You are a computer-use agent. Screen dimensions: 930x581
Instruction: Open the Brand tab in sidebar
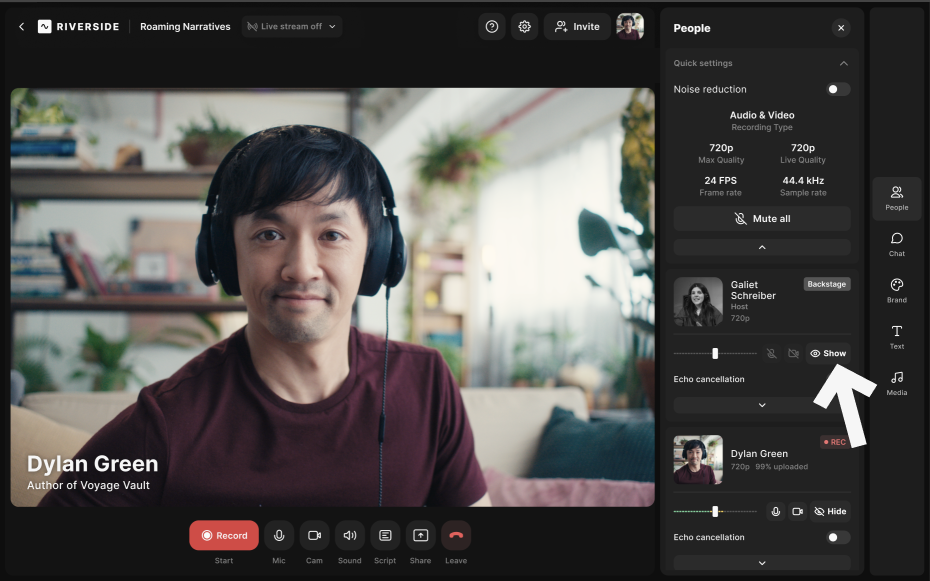pyautogui.click(x=896, y=290)
